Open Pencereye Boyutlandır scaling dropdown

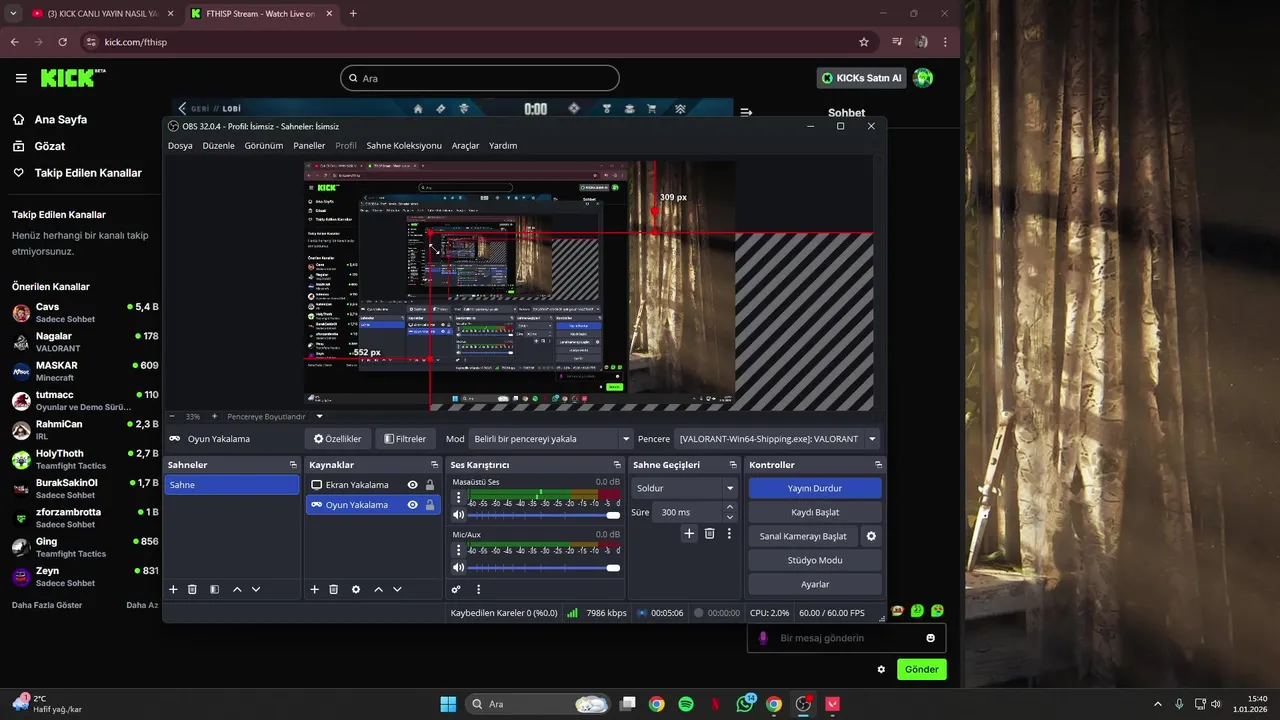(275, 416)
